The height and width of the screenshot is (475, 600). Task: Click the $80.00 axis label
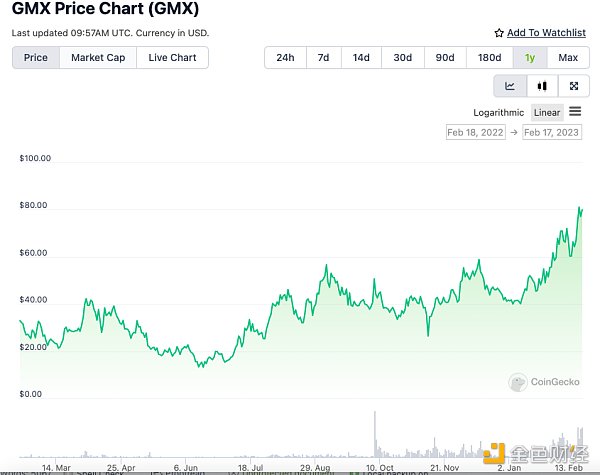pos(33,205)
